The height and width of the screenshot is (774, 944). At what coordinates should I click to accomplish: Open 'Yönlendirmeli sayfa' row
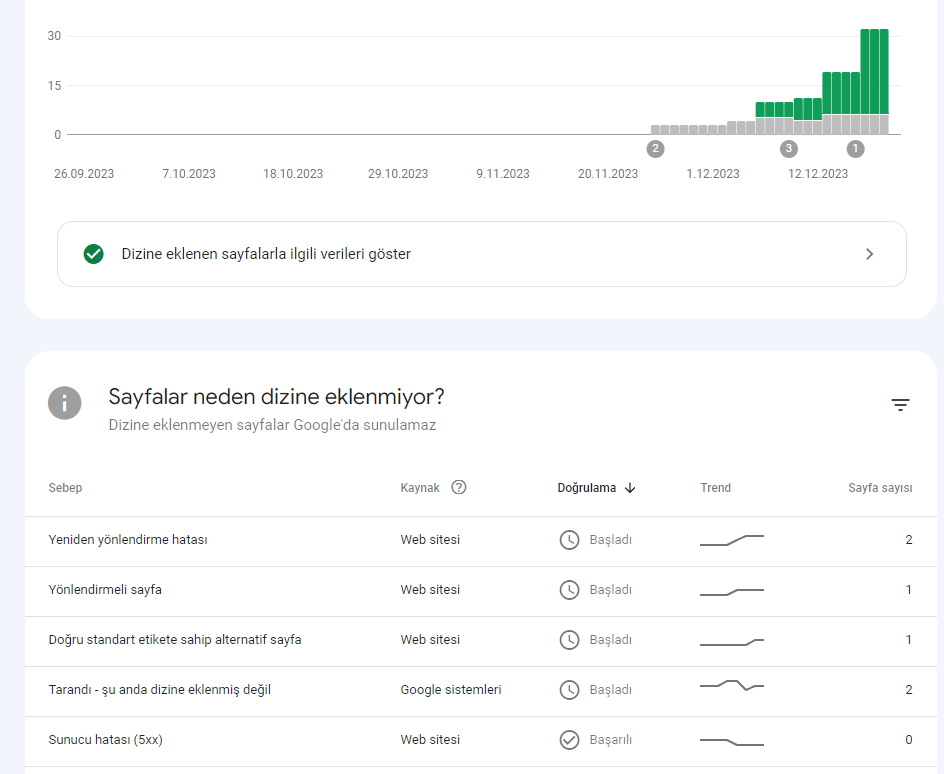tap(480, 591)
